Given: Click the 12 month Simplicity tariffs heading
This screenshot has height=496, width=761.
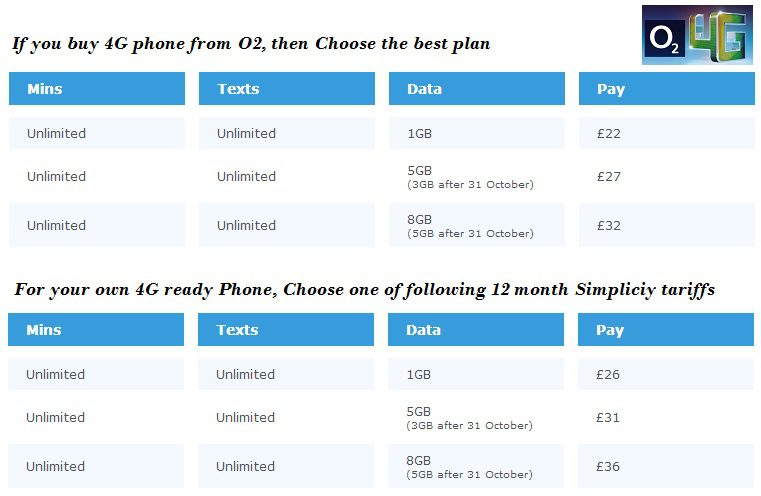Looking at the screenshot, I should tap(364, 290).
